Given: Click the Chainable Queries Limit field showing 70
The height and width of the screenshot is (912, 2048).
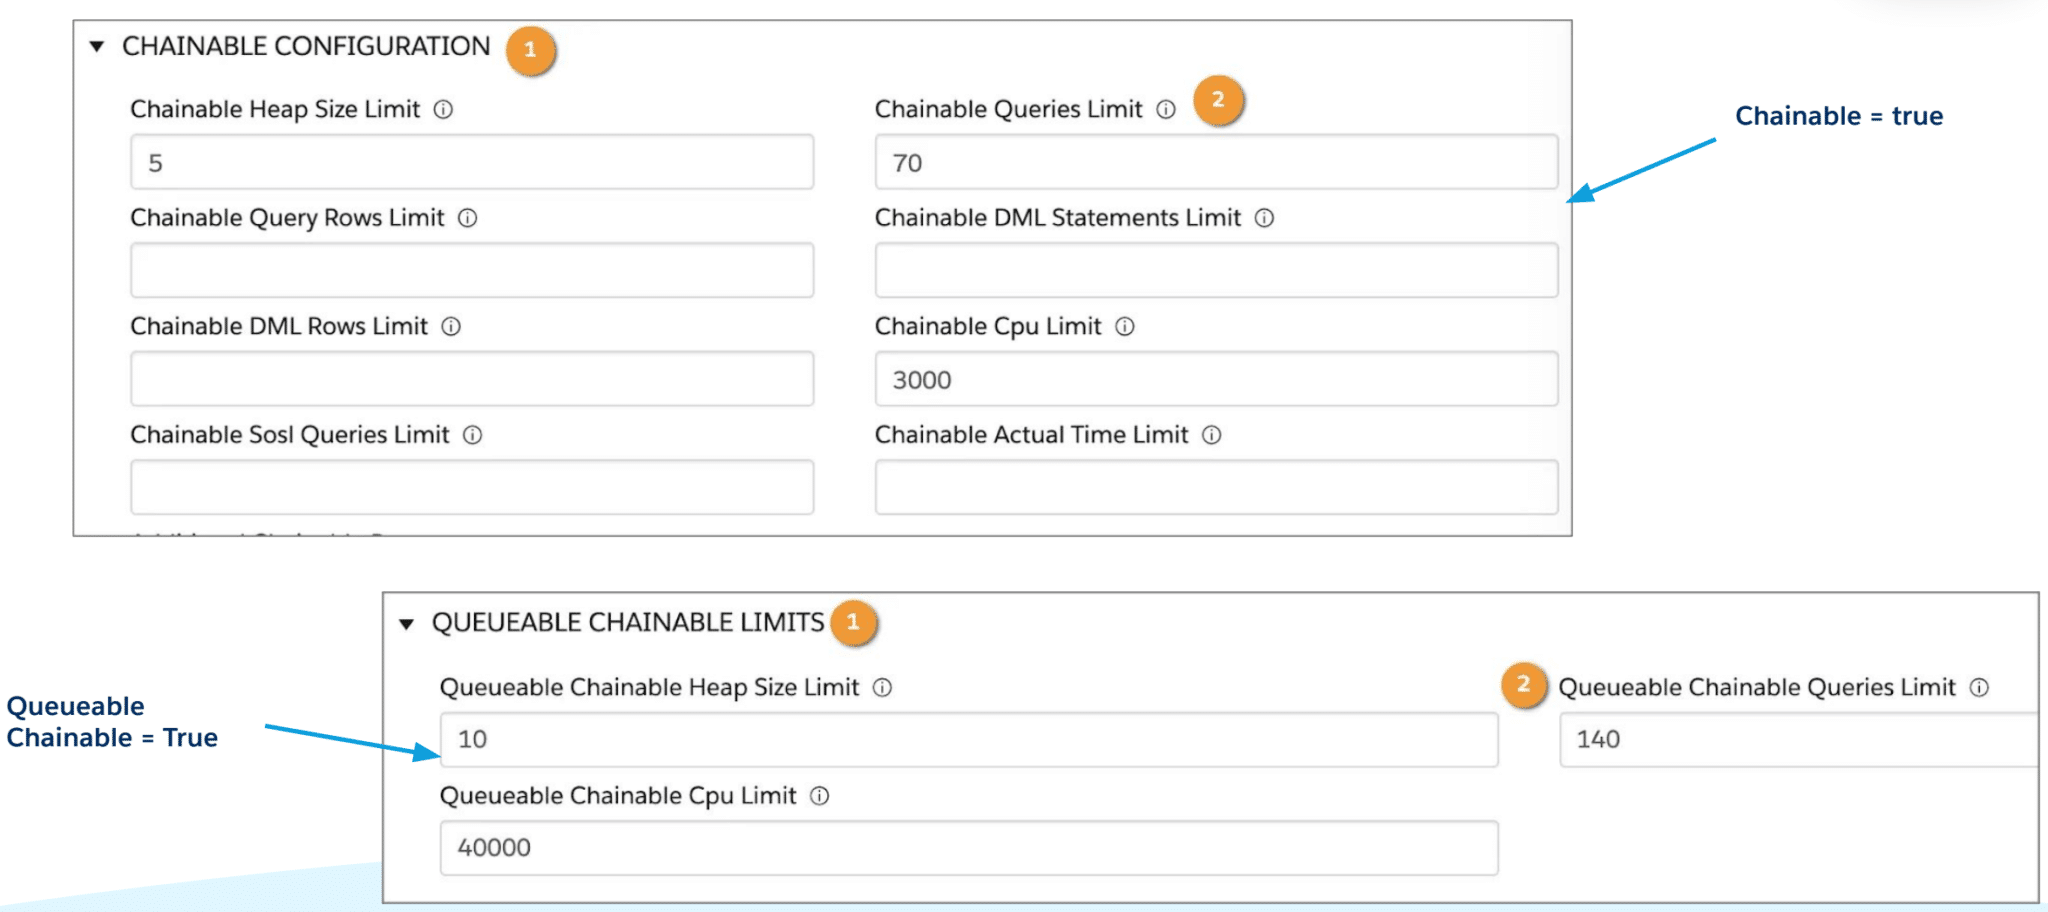Looking at the screenshot, I should (x=1216, y=163).
